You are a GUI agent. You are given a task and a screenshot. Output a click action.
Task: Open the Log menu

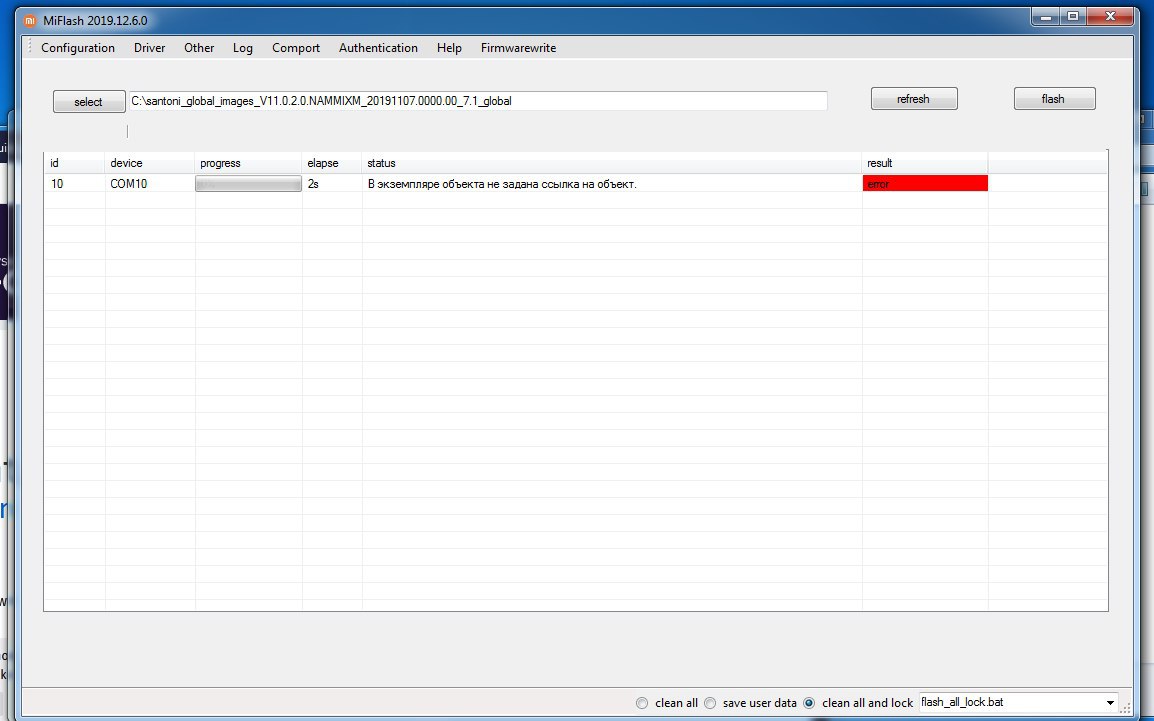coord(242,48)
